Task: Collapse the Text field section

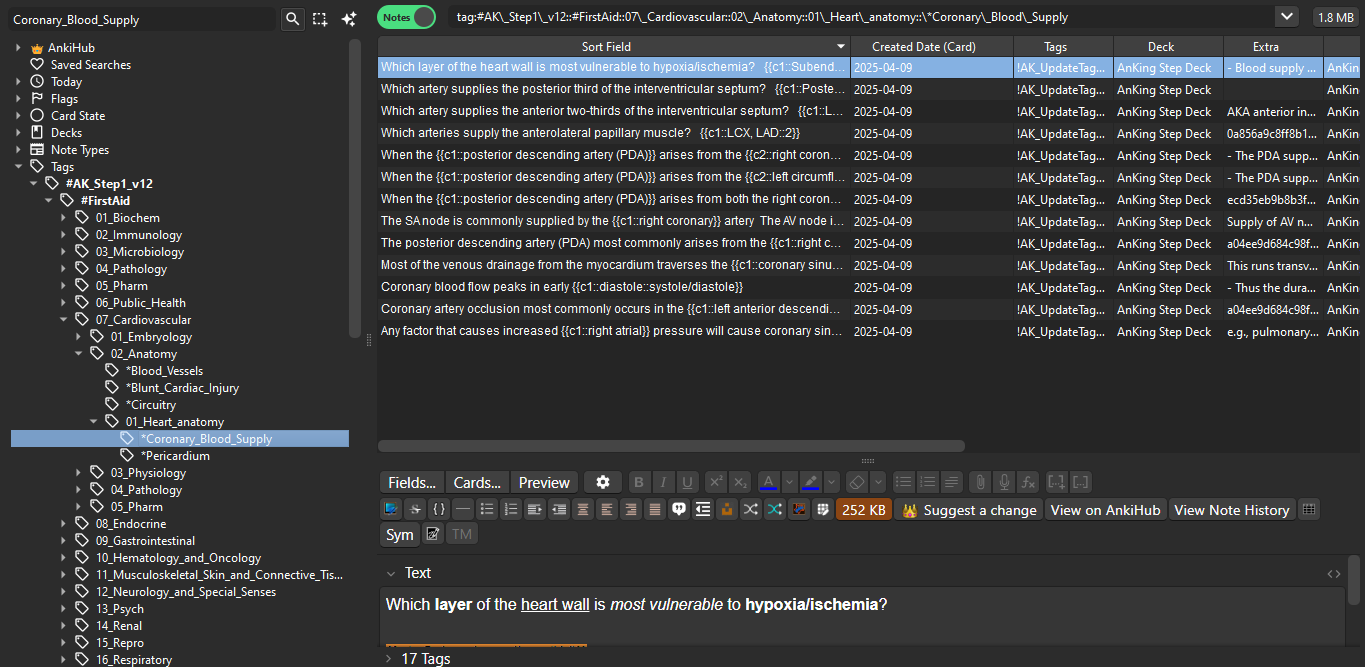Action: click(391, 573)
